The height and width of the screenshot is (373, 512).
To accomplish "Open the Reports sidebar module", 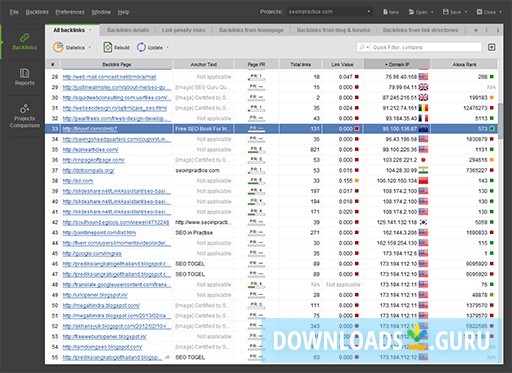I will pyautogui.click(x=24, y=77).
